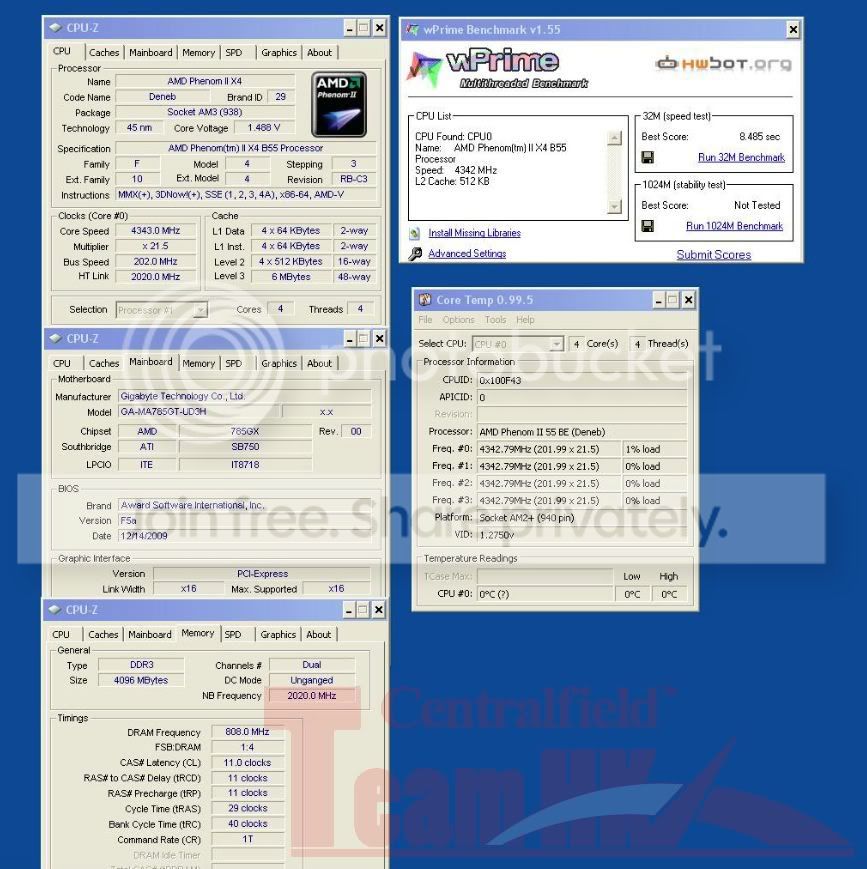867x869 pixels.
Task: Close the wPrime Benchmark window
Action: pos(793,30)
